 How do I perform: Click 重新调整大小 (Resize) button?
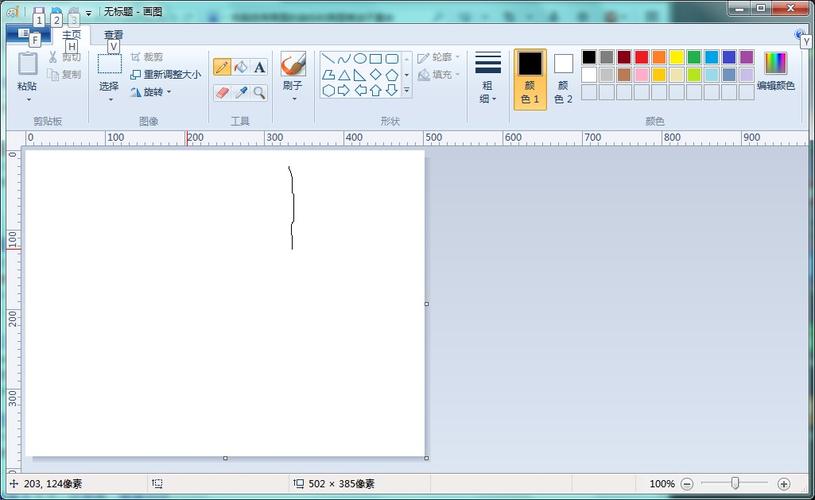pyautogui.click(x=166, y=74)
